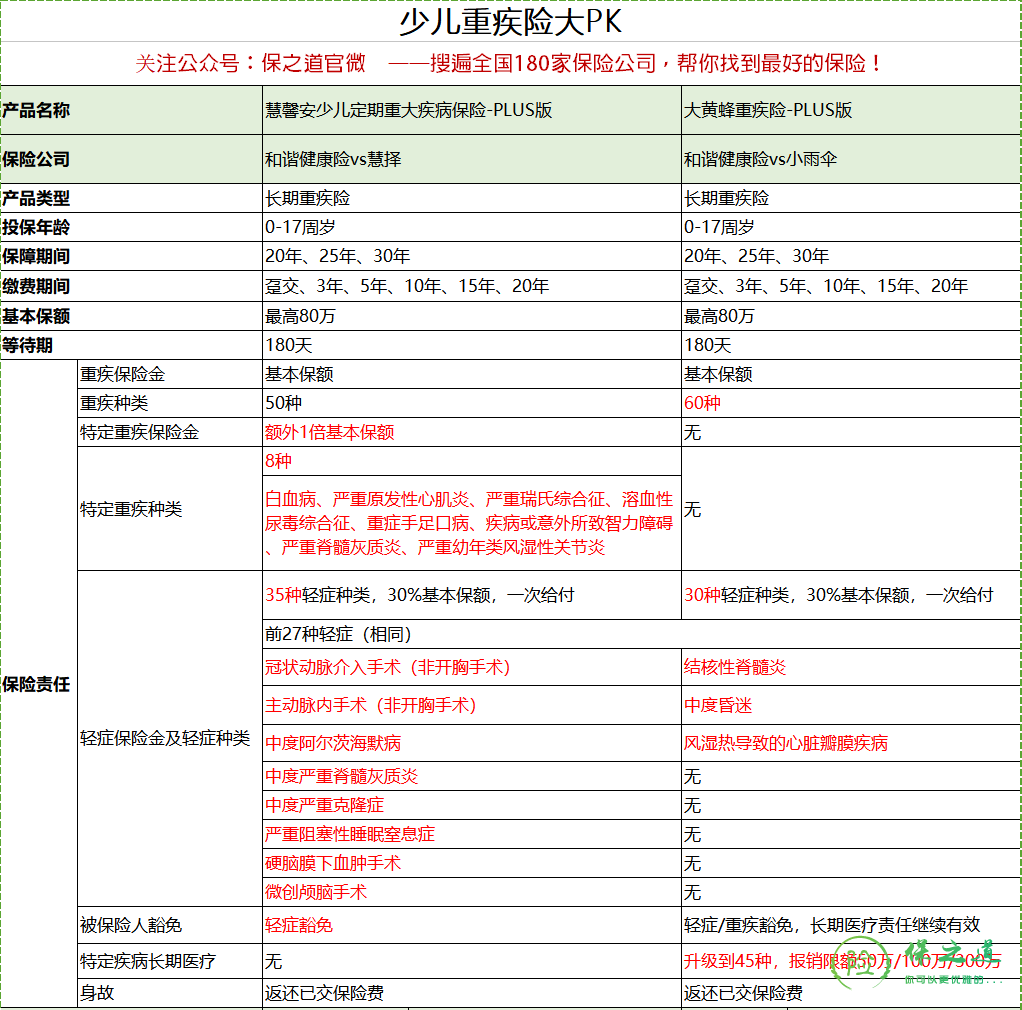Click the "身故" label cell

pos(169,993)
